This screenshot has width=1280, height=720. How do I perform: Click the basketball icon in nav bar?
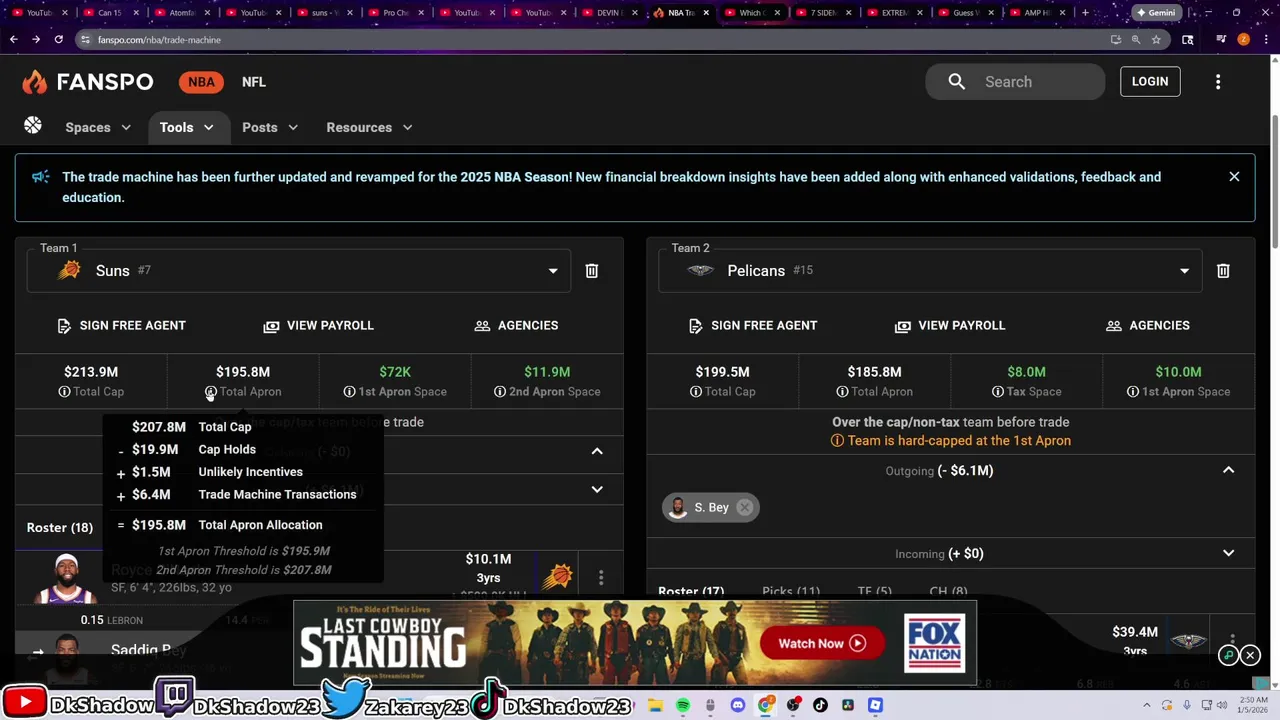coord(33,125)
